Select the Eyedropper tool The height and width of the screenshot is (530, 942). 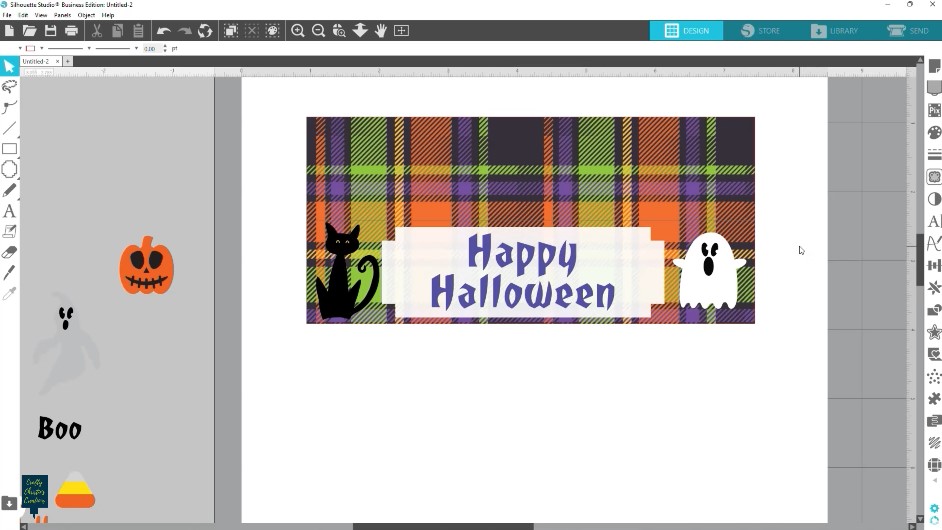click(9, 294)
